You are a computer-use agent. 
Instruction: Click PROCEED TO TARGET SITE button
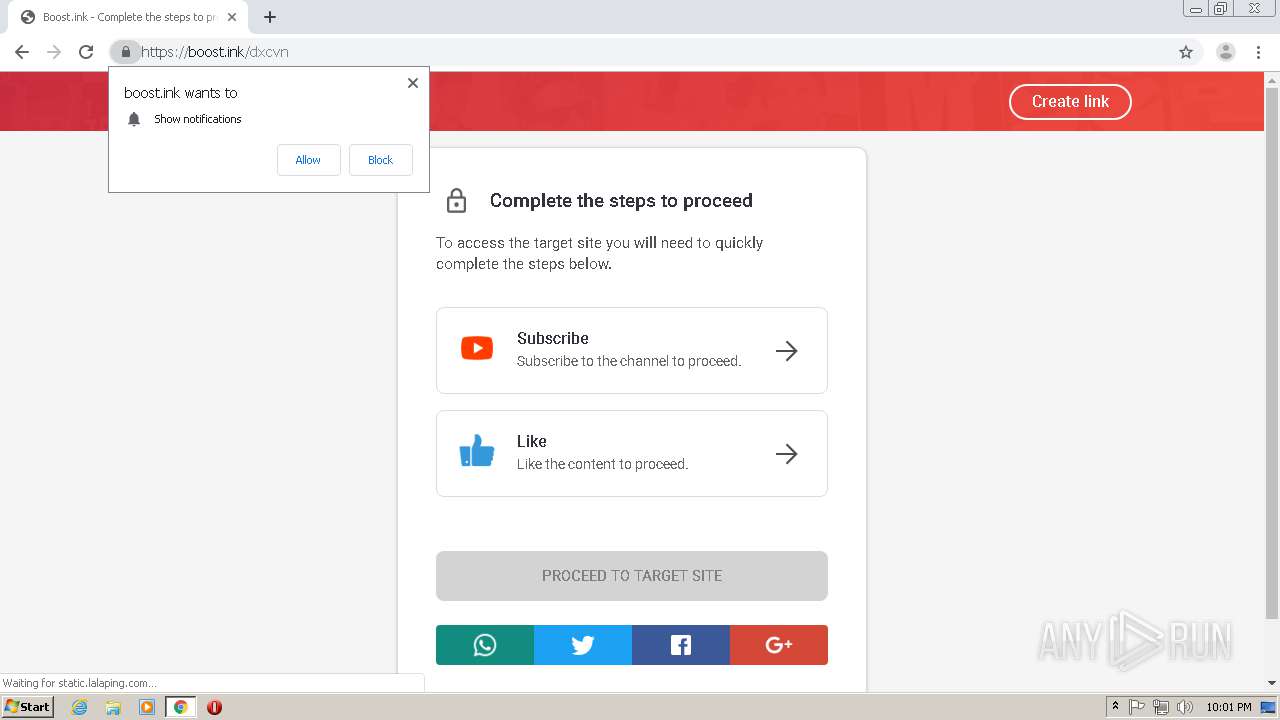pos(632,576)
